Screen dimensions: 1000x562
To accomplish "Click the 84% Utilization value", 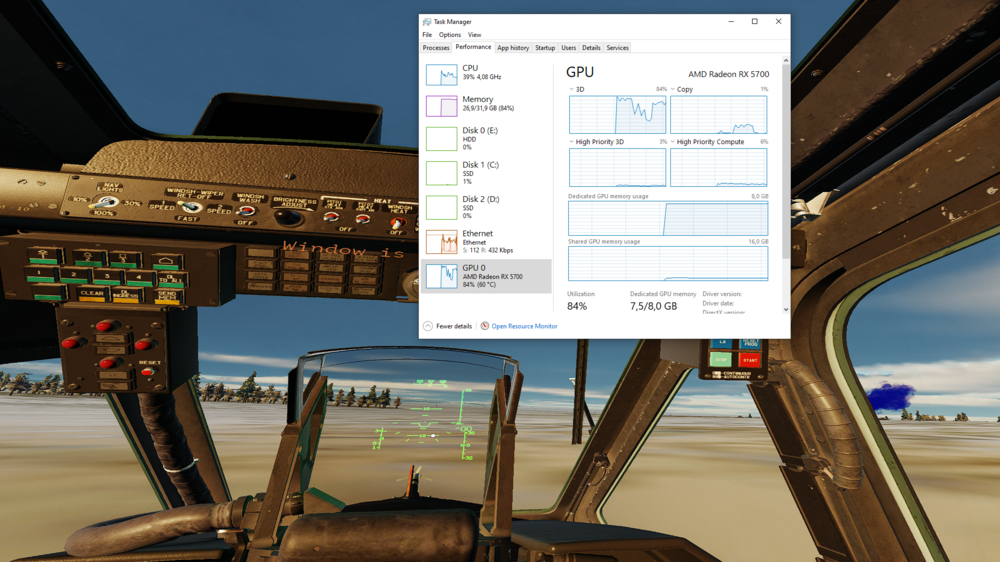I will 577,306.
